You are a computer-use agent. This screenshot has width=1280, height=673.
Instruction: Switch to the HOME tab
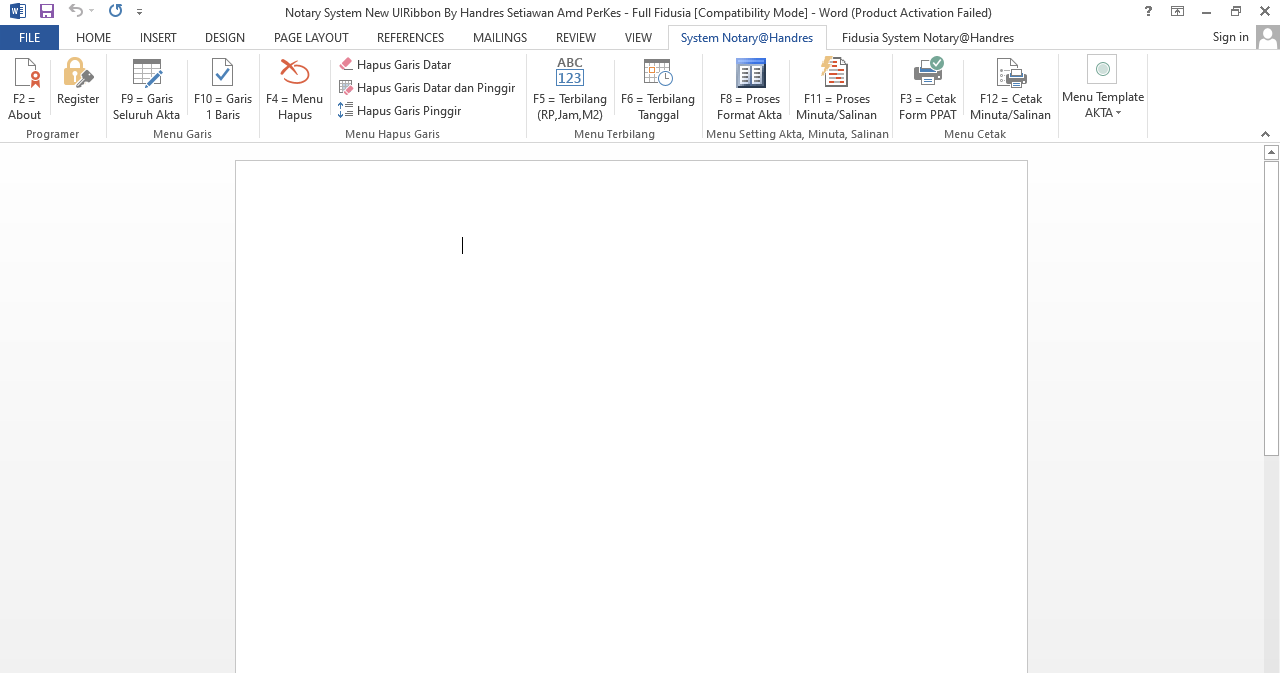tap(94, 38)
